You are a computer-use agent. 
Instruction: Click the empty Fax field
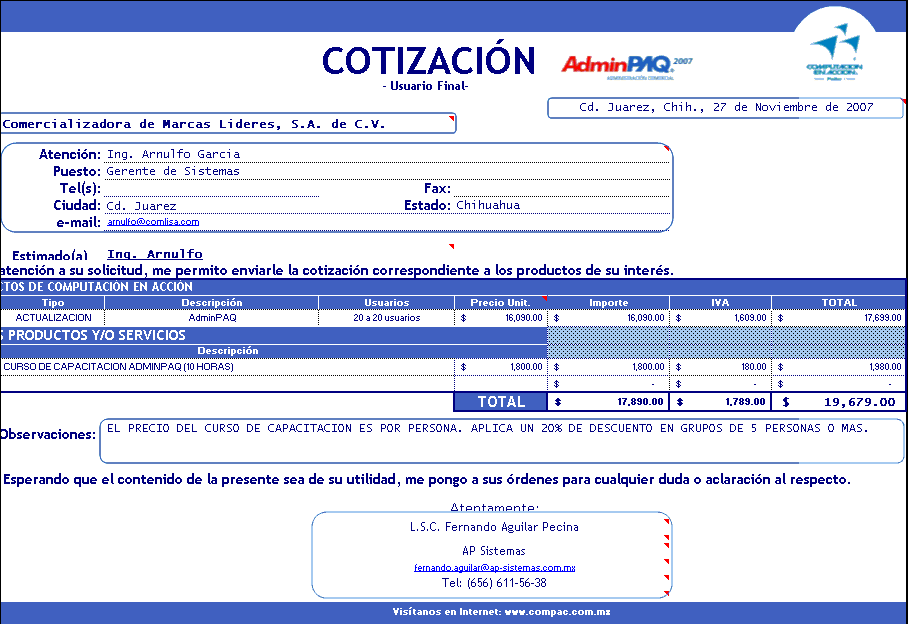tap(560, 188)
